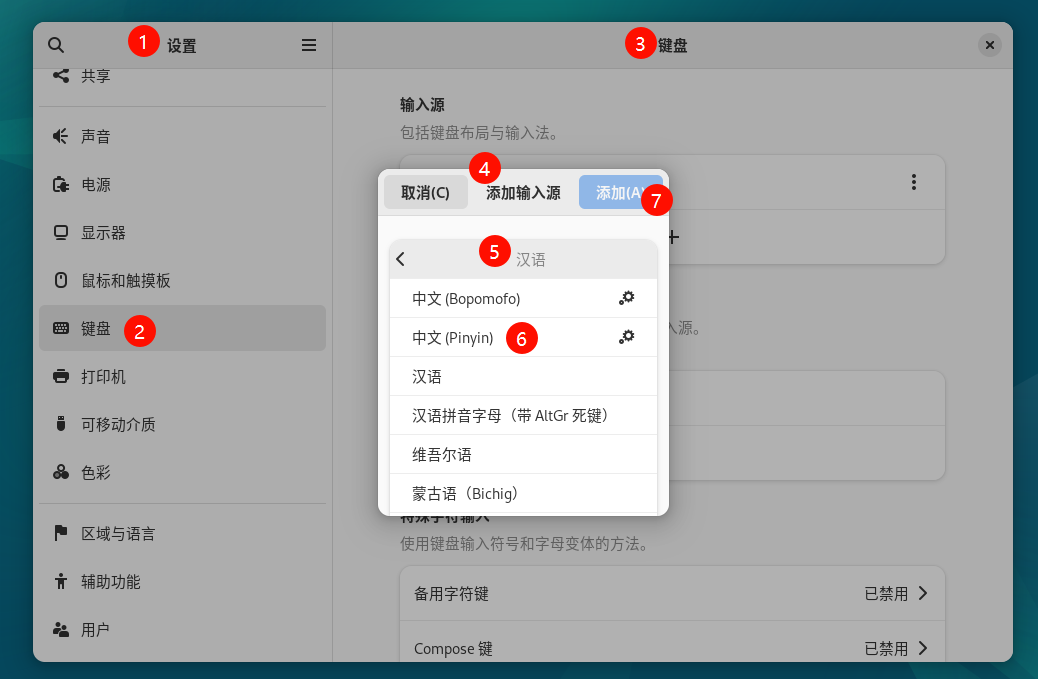
Task: Click the search icon in settings sidebar
Action: (56, 45)
